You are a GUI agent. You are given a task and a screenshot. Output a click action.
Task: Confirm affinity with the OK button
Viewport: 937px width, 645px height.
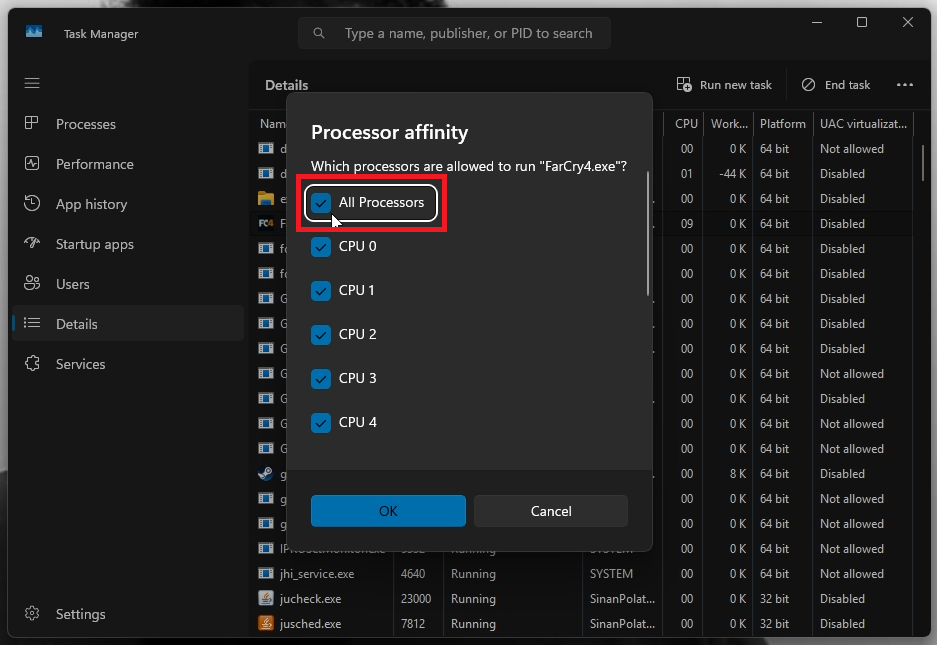(388, 511)
